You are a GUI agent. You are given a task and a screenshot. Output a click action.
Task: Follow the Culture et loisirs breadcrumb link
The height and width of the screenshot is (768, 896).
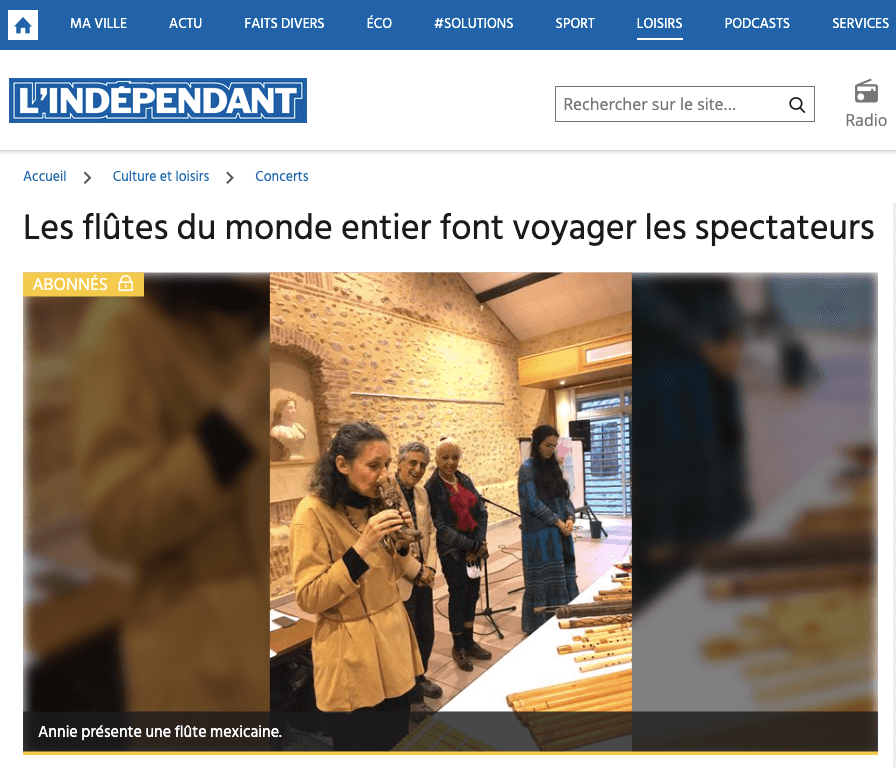tap(161, 176)
